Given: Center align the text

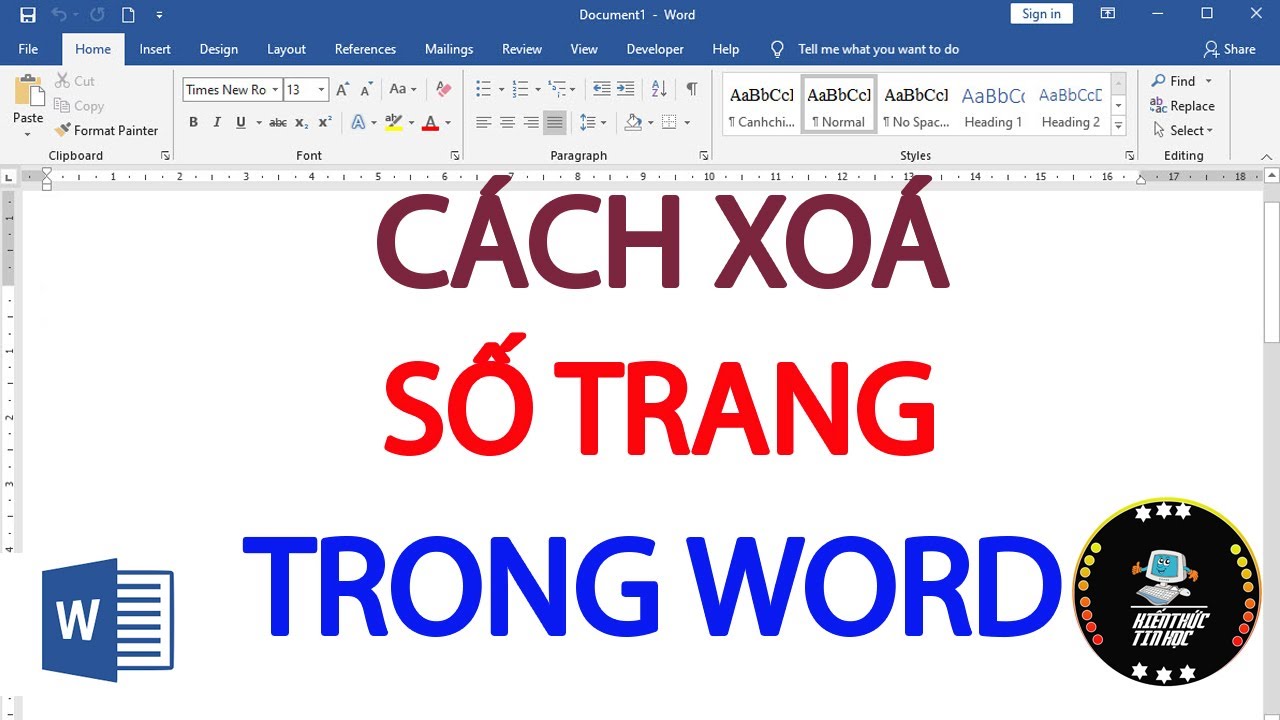Looking at the screenshot, I should [x=507, y=123].
